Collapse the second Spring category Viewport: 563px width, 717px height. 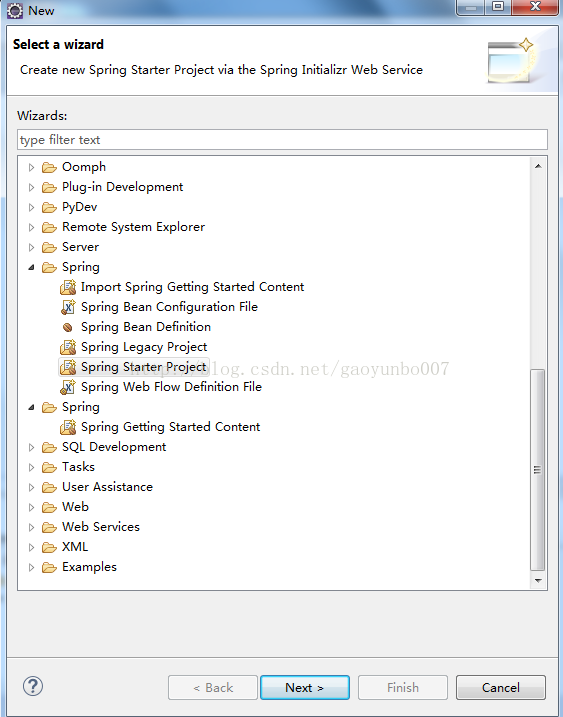click(x=31, y=407)
